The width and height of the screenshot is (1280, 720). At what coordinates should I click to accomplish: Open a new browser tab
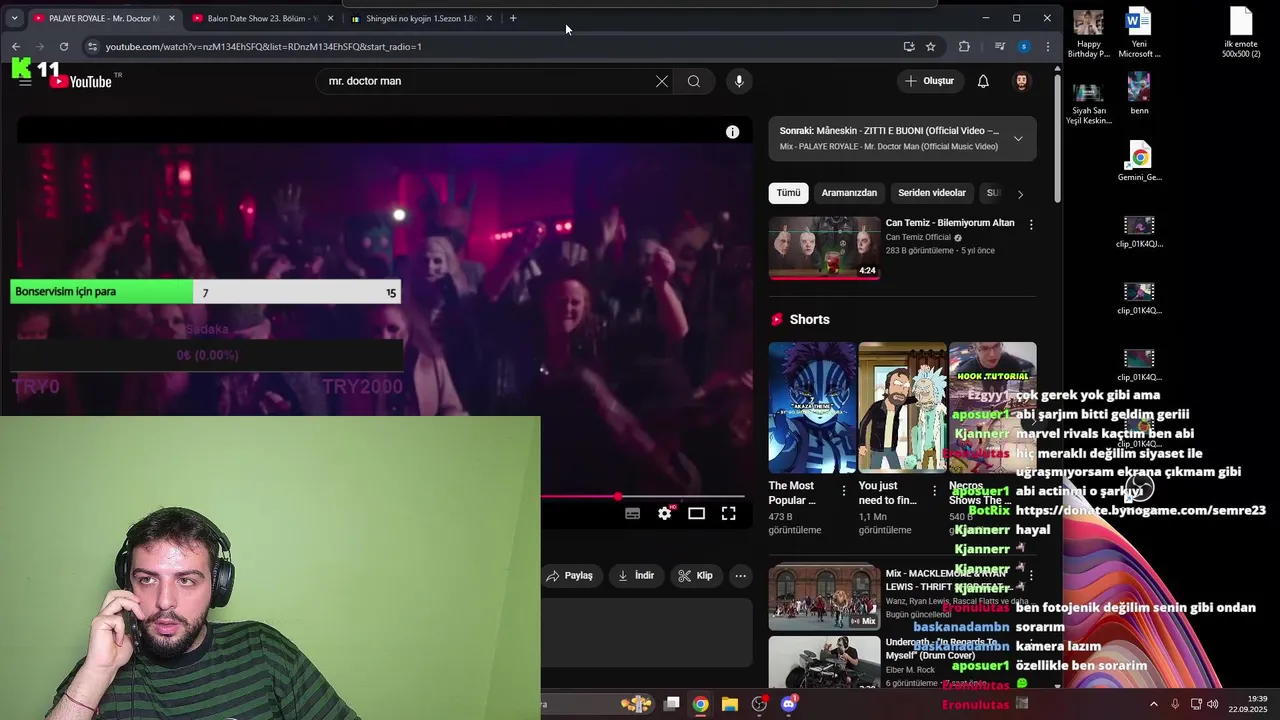pos(513,18)
